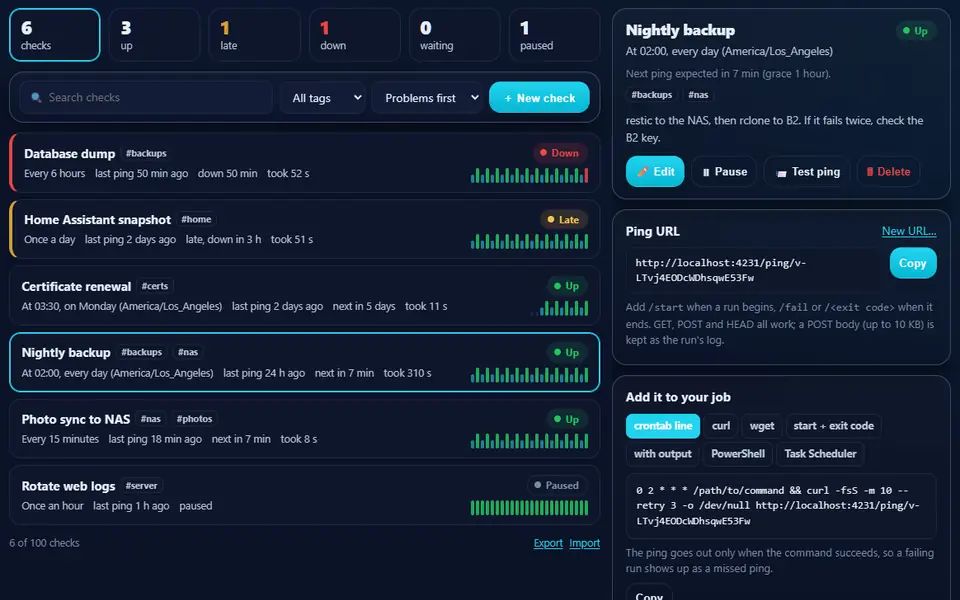
Task: Select the start + exit code tab
Action: coord(833,426)
